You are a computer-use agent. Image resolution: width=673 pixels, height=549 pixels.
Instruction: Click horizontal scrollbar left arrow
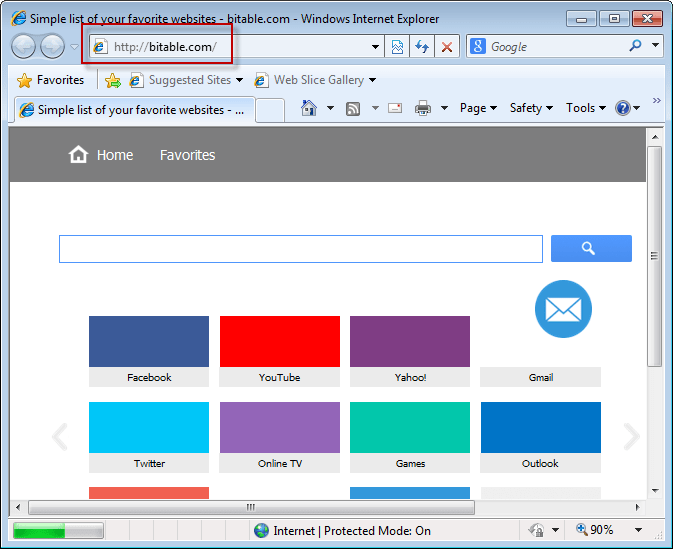(18, 507)
